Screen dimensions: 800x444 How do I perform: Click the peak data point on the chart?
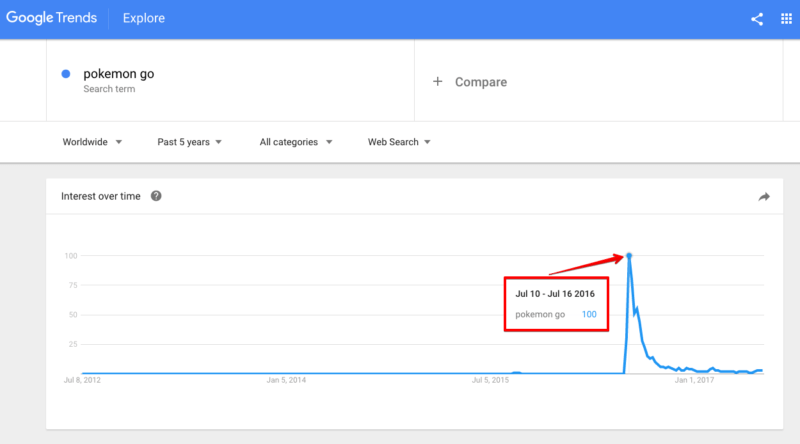click(629, 256)
